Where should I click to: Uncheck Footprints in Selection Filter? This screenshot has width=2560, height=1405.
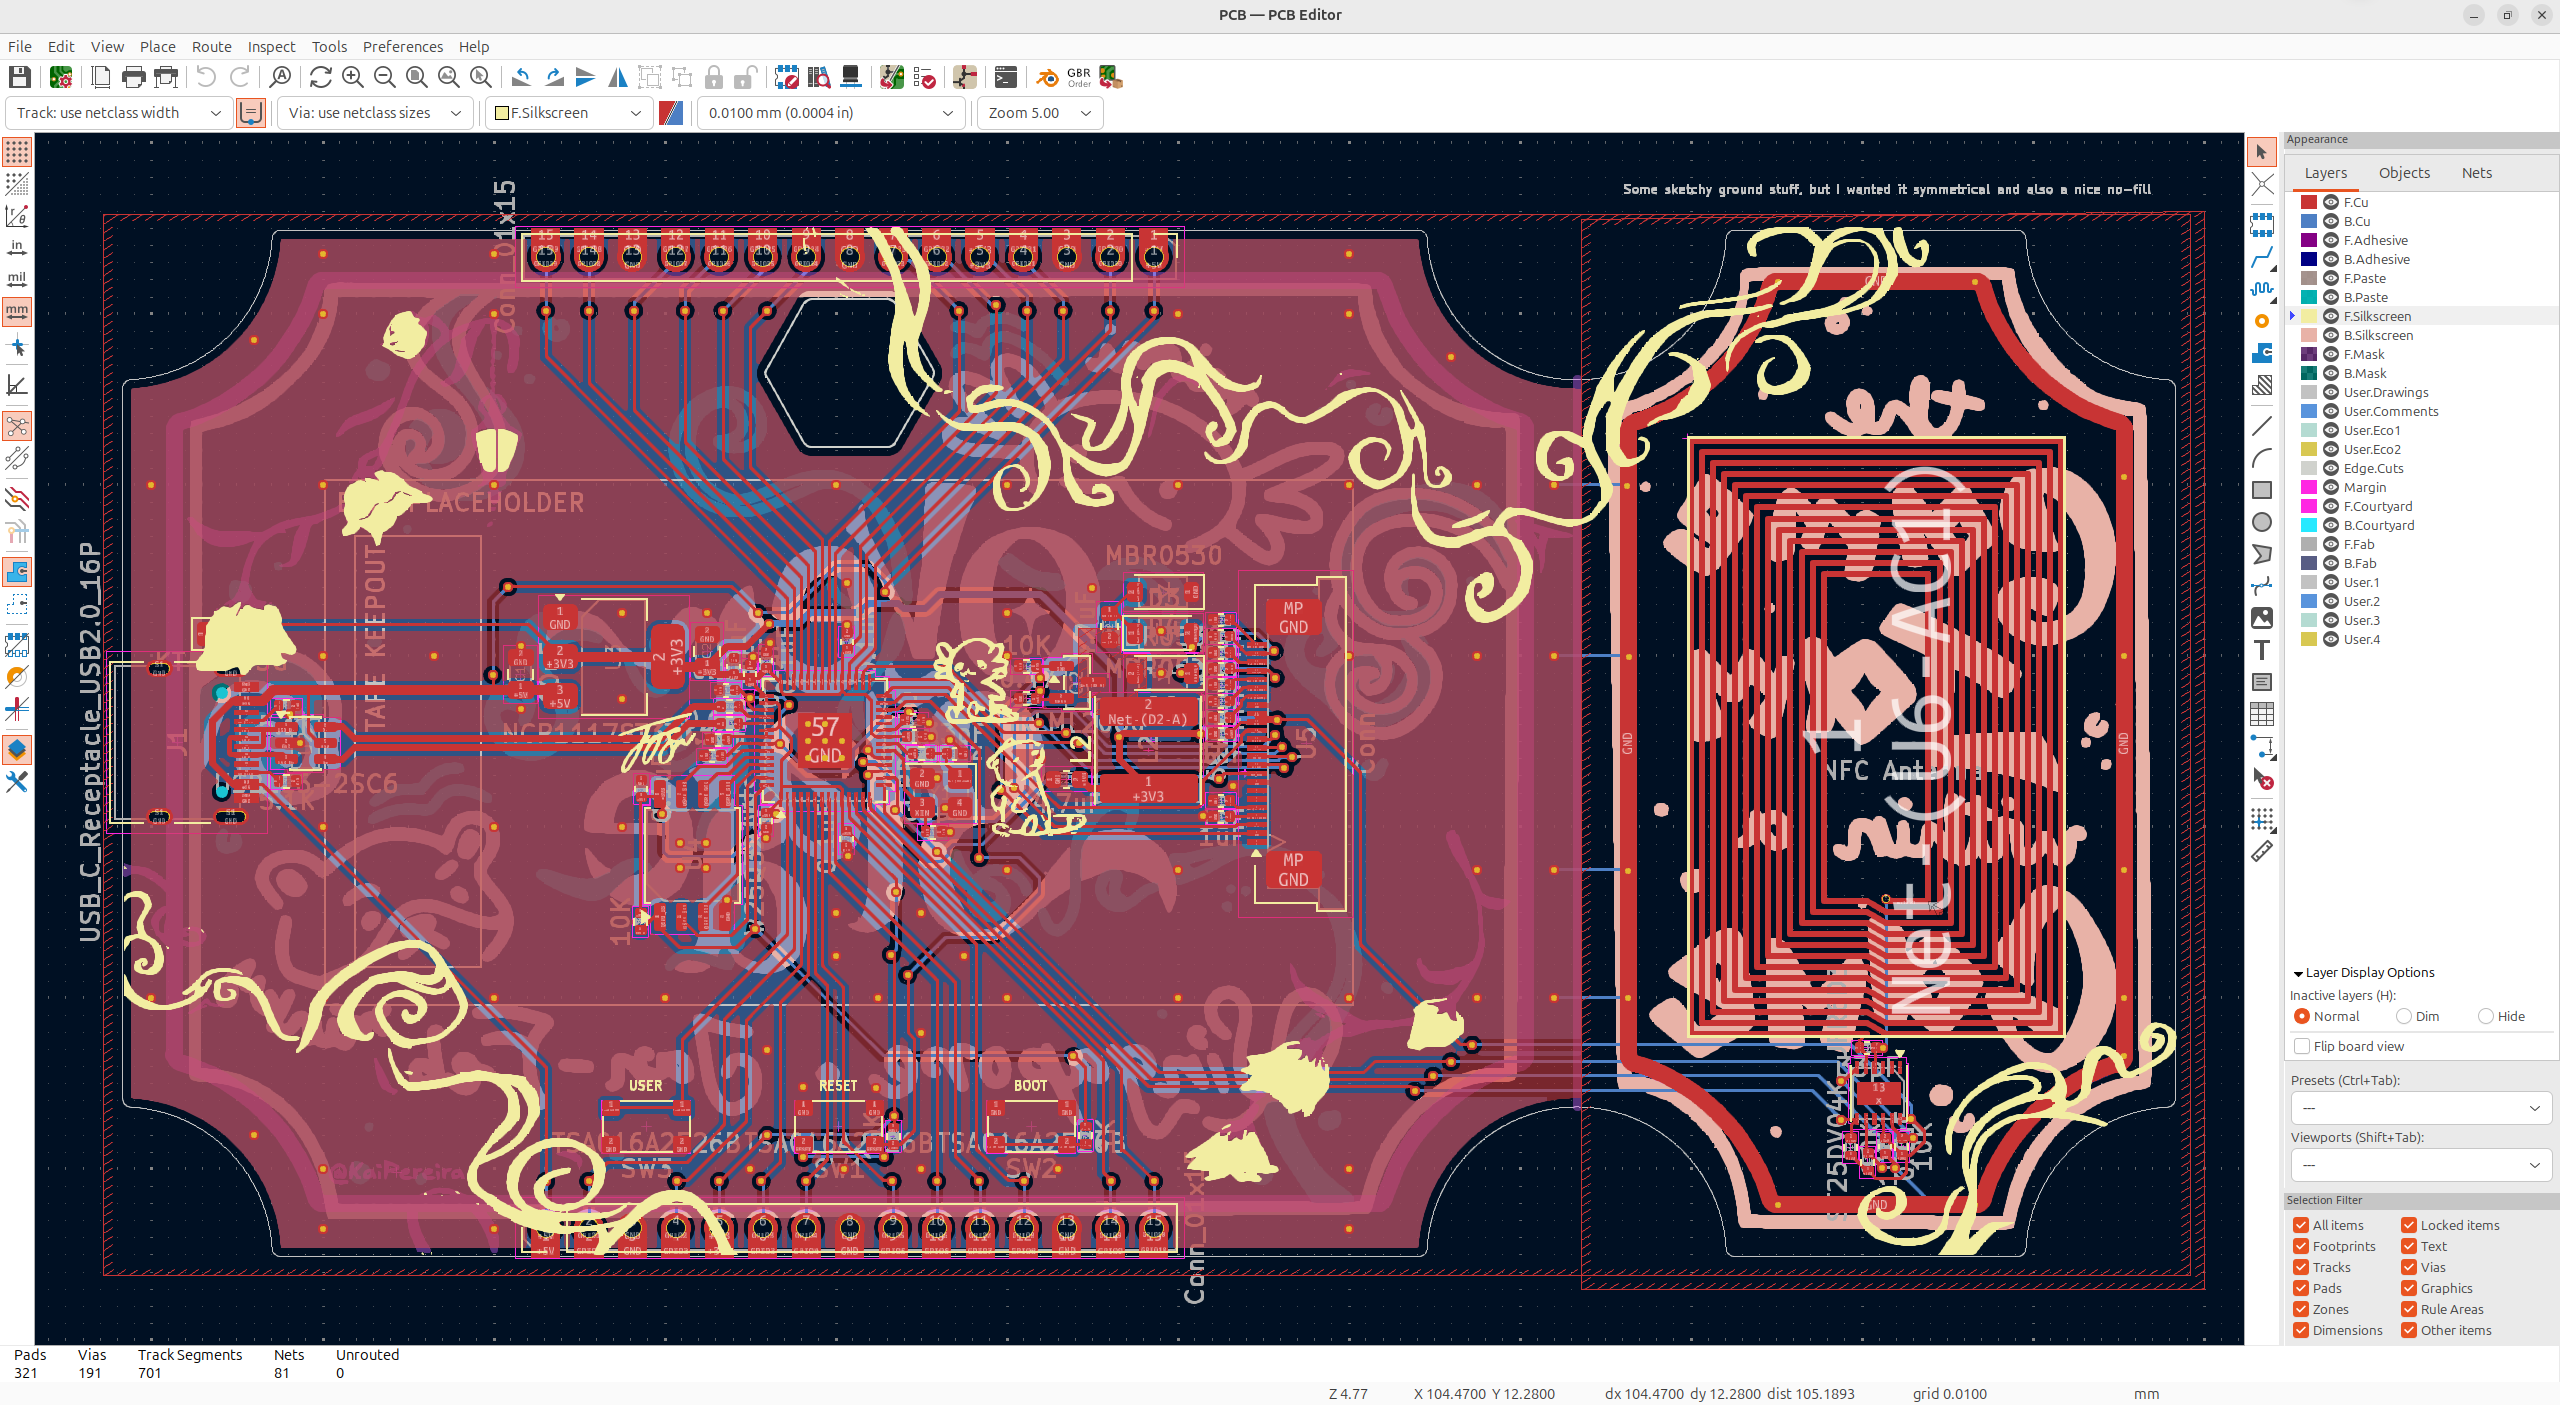pyautogui.click(x=2301, y=1246)
